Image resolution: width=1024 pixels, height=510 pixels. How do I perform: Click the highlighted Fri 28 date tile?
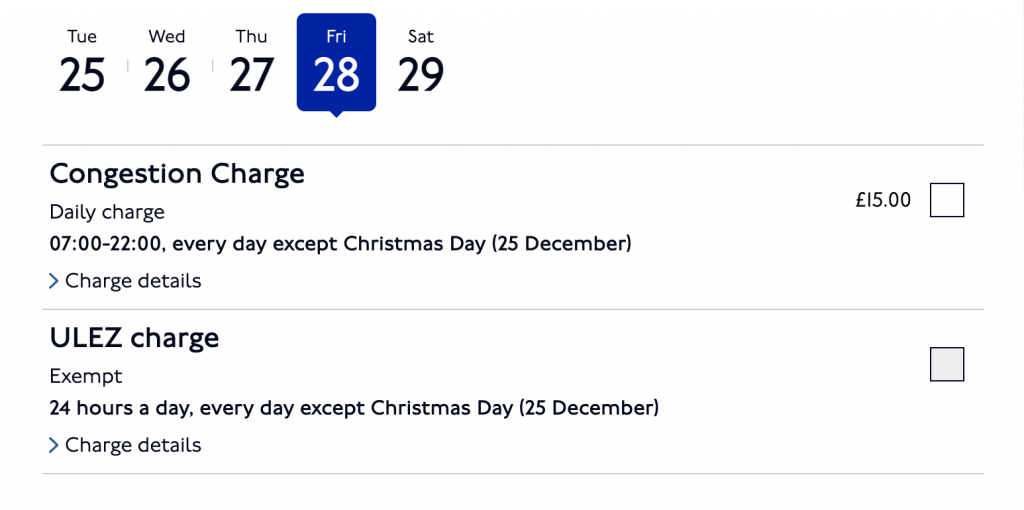coord(336,62)
